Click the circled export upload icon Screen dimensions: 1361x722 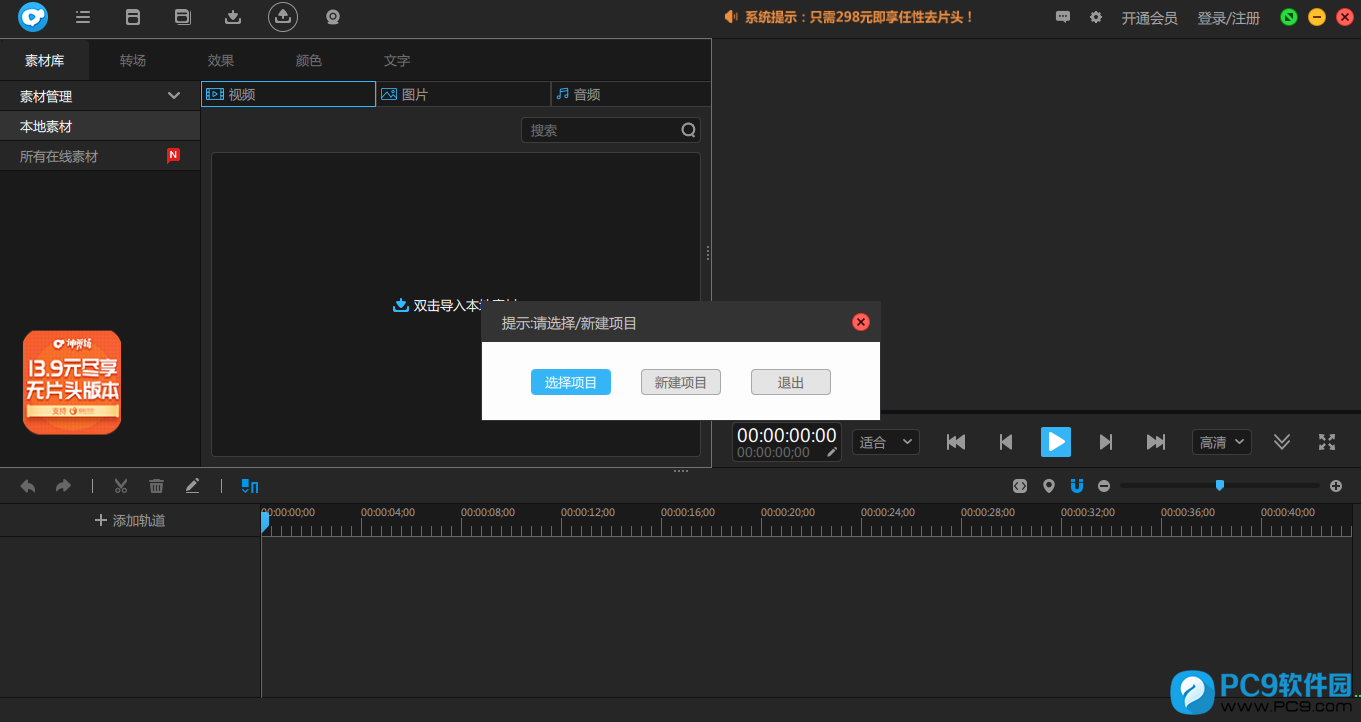tap(283, 17)
